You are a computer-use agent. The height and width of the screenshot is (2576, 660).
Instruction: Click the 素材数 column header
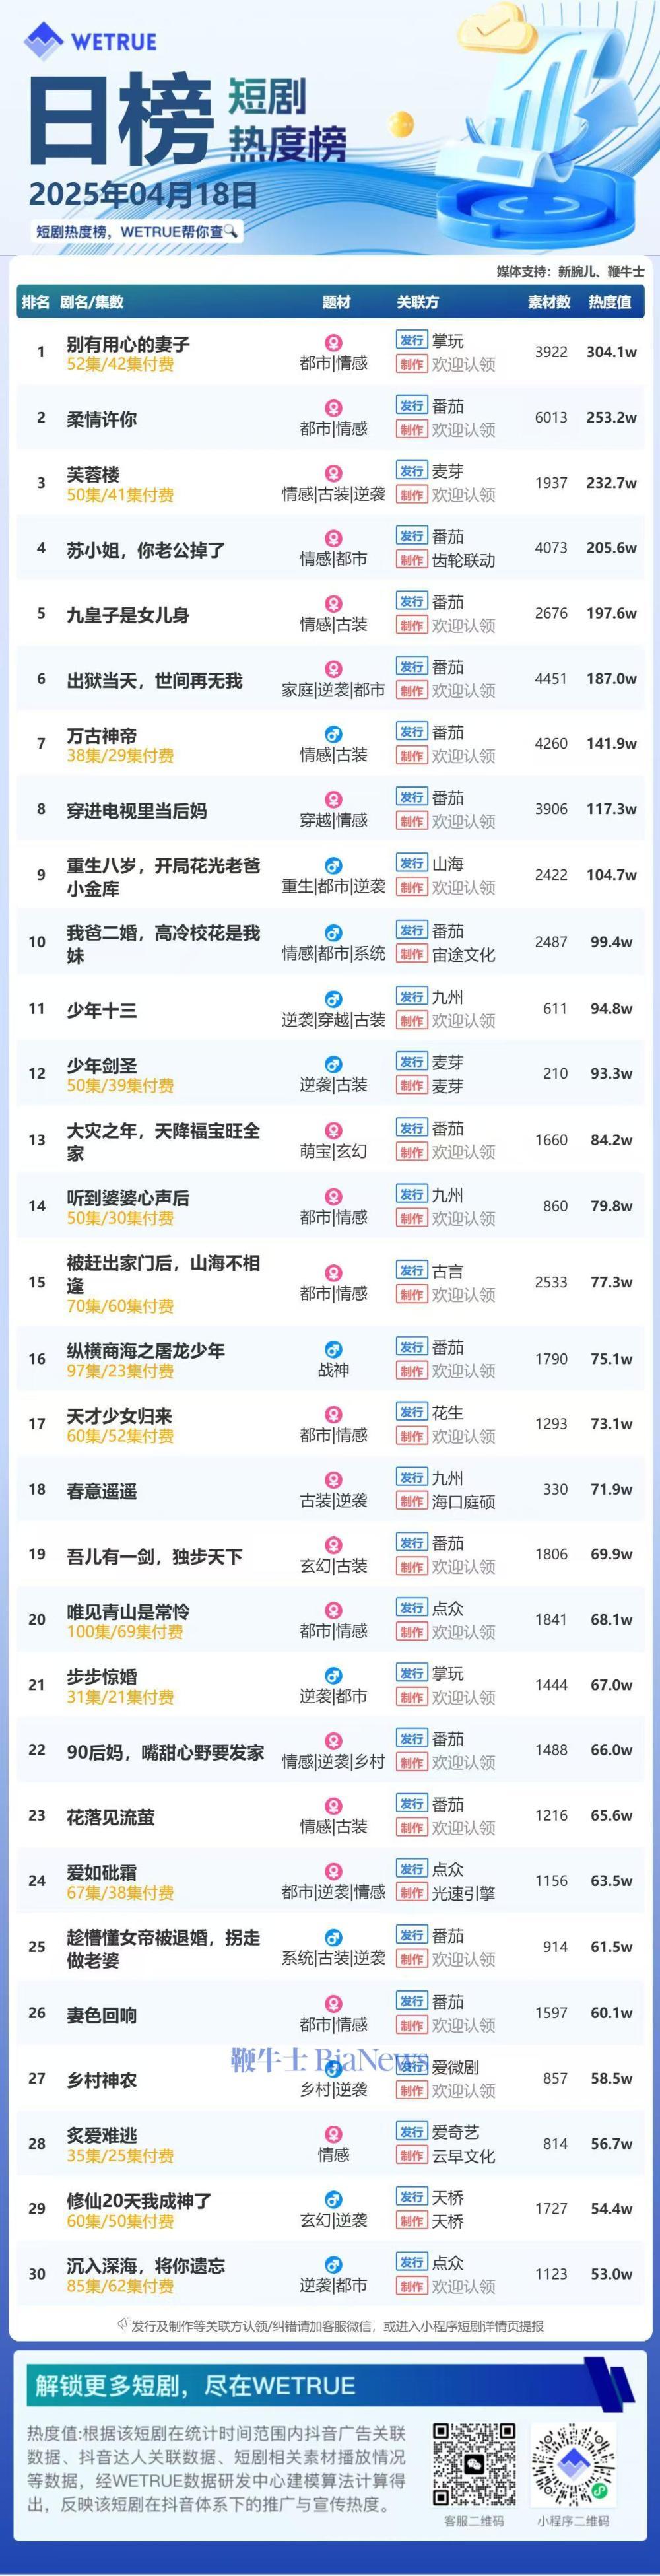pyautogui.click(x=549, y=302)
